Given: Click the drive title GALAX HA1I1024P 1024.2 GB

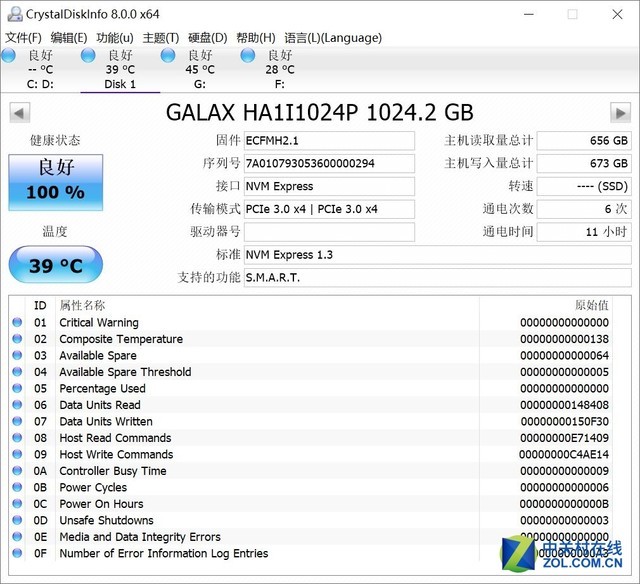Looking at the screenshot, I should click(x=320, y=113).
